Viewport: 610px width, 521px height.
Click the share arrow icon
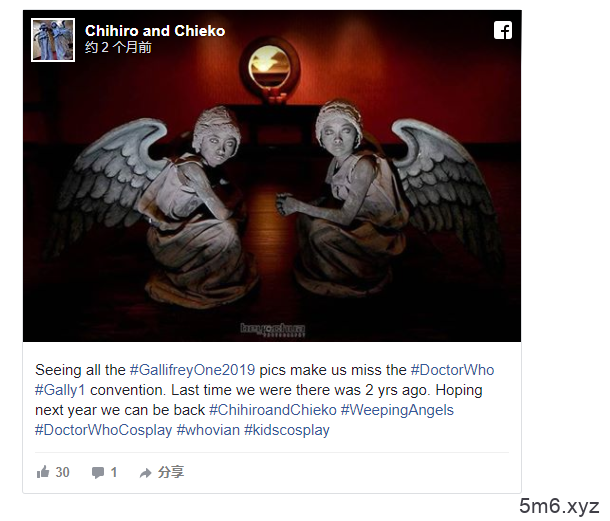point(145,473)
